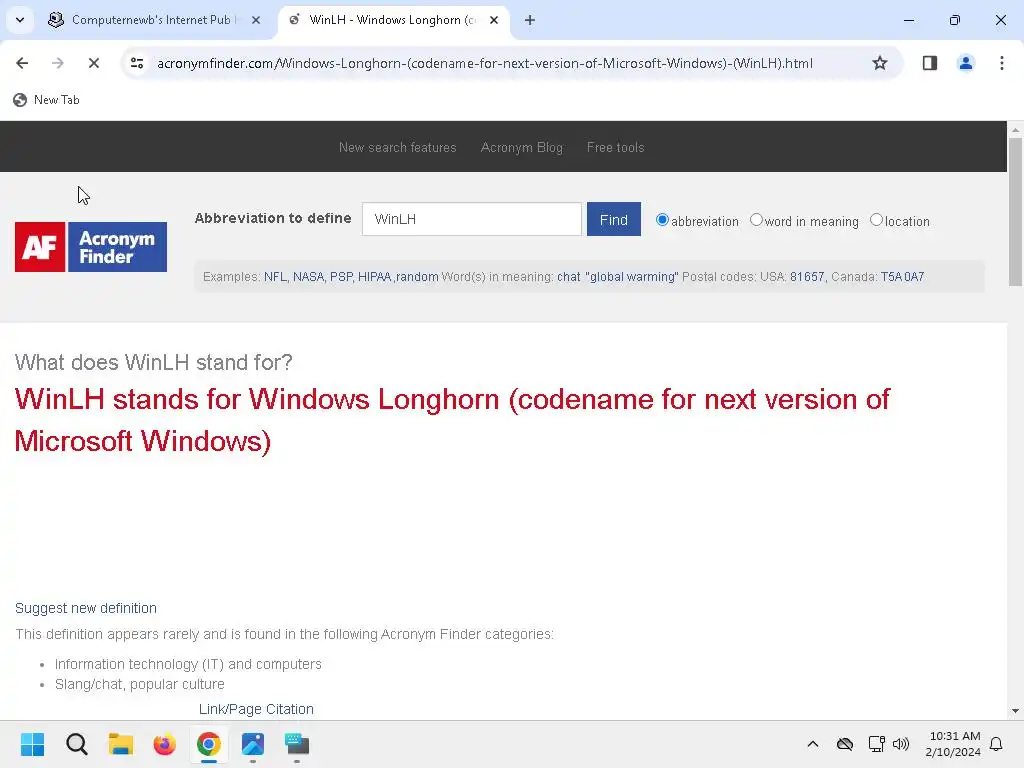Go back to the previous page
This screenshot has width=1024, height=768.
(22, 63)
